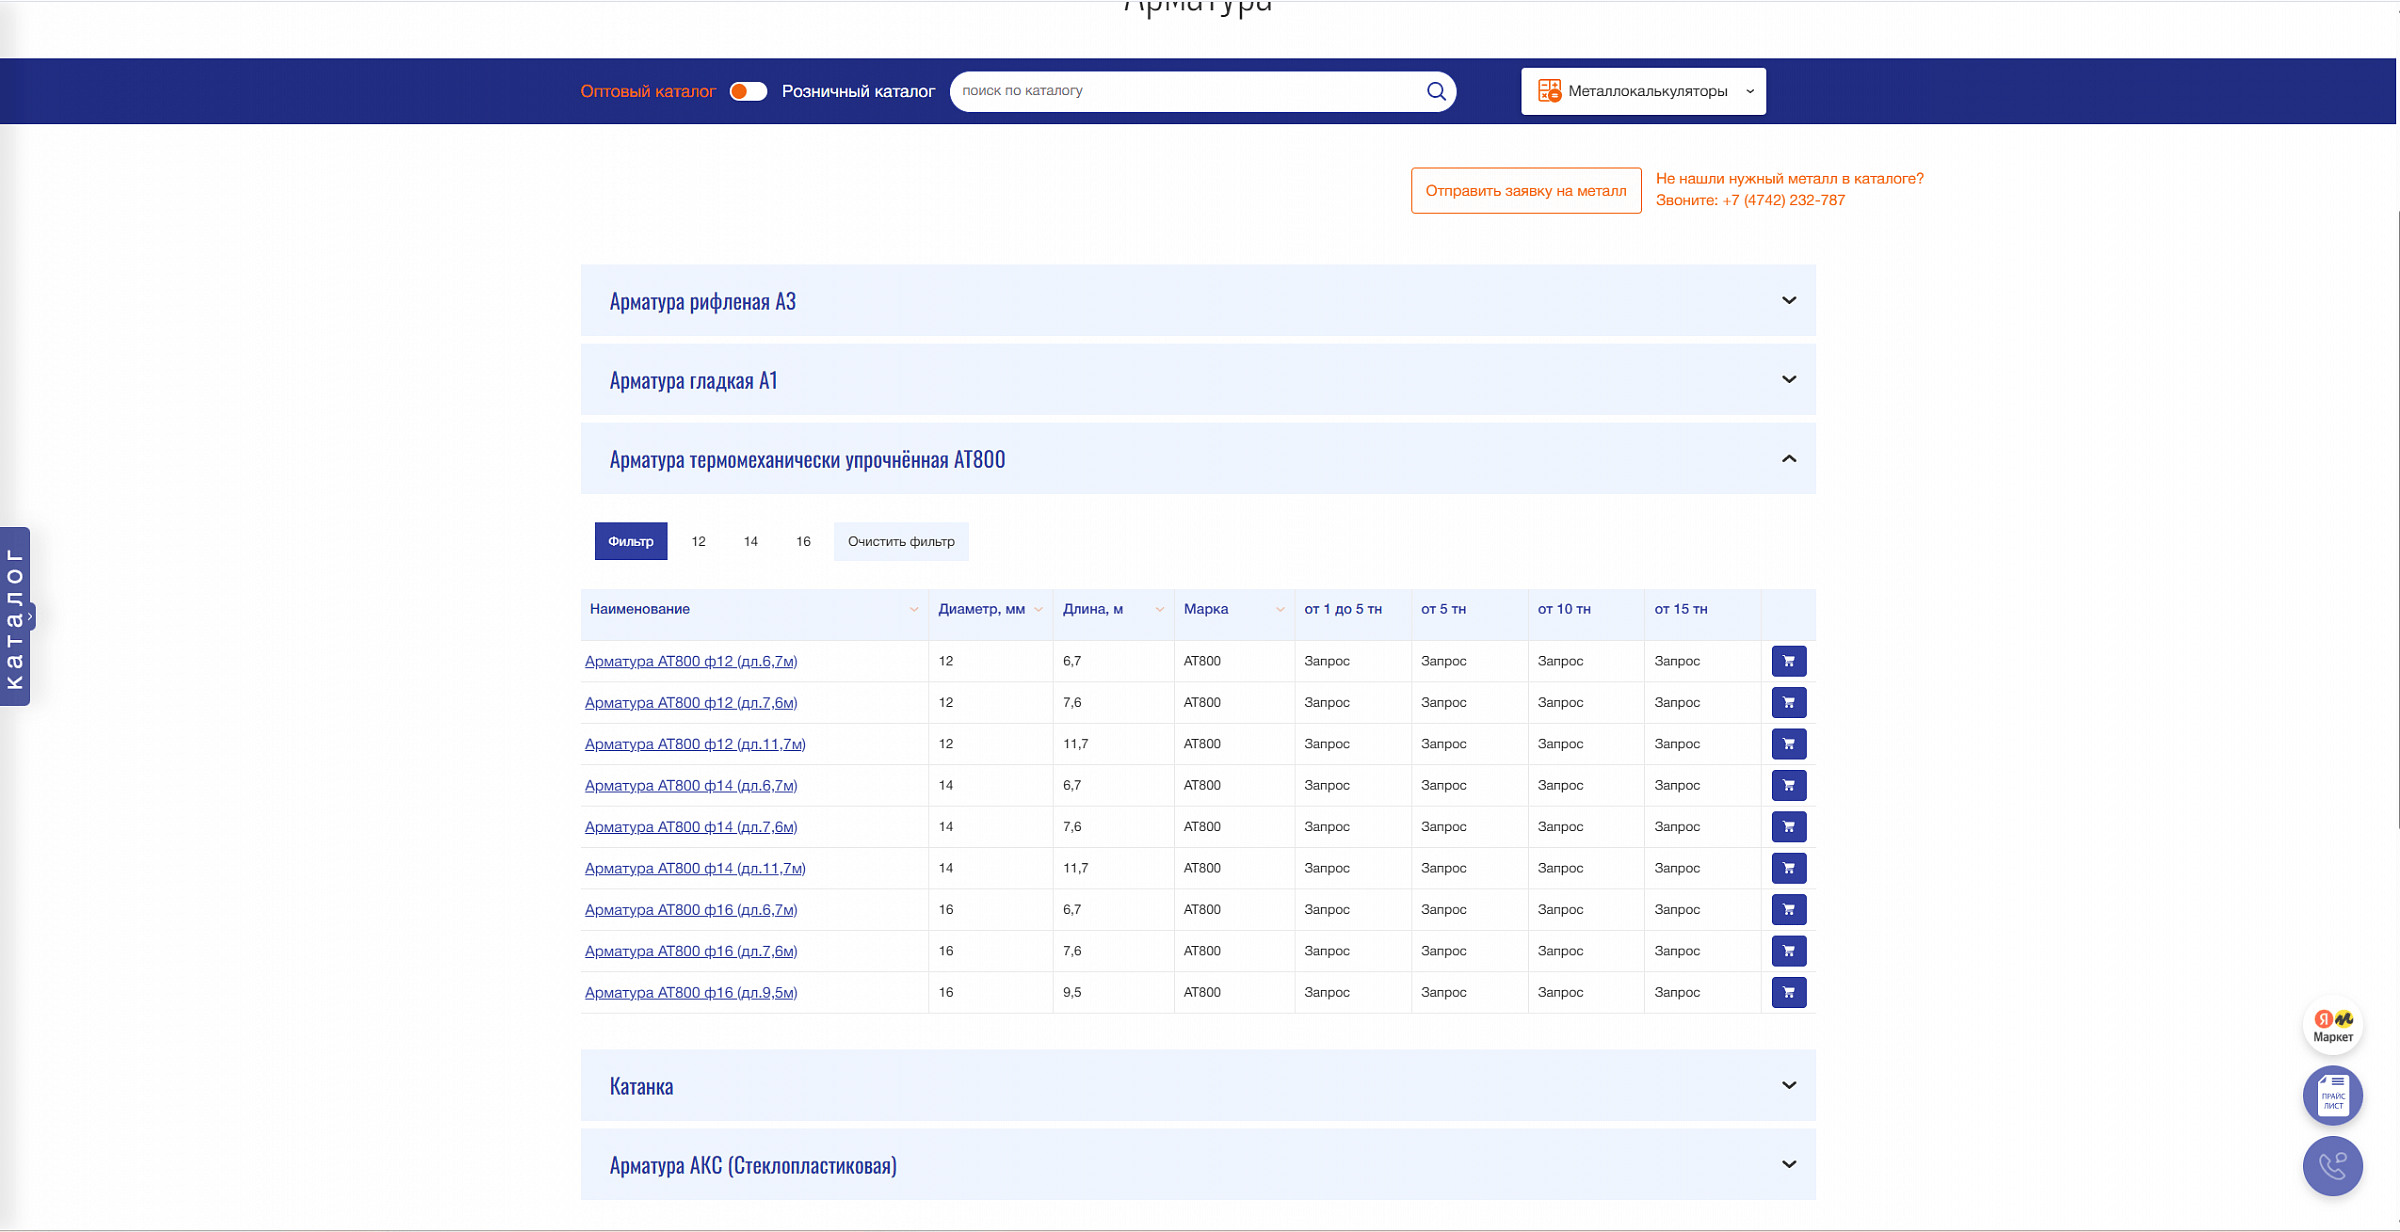
Task: Click Очистить фильтр button
Action: (900, 541)
